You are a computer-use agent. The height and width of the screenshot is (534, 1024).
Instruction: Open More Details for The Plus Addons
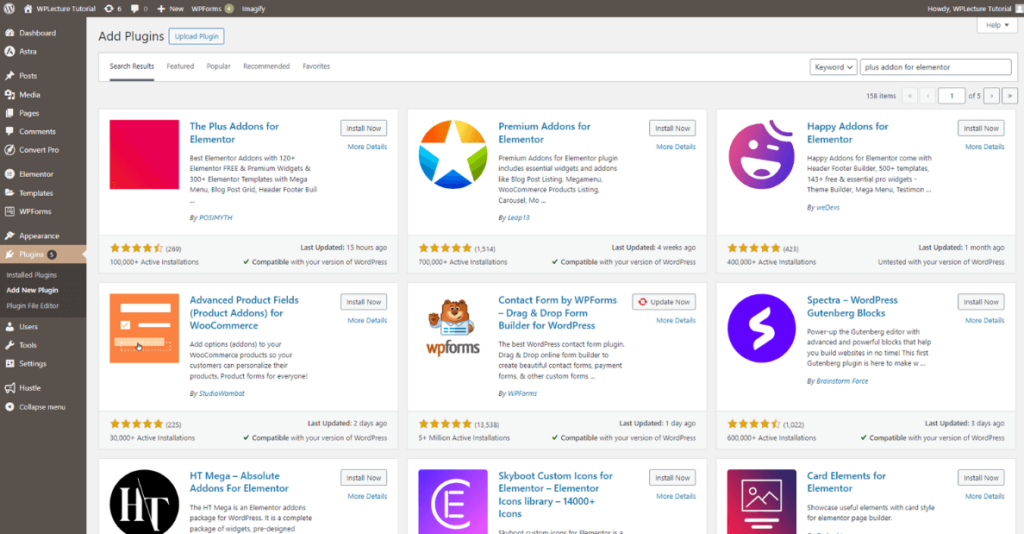[367, 147]
